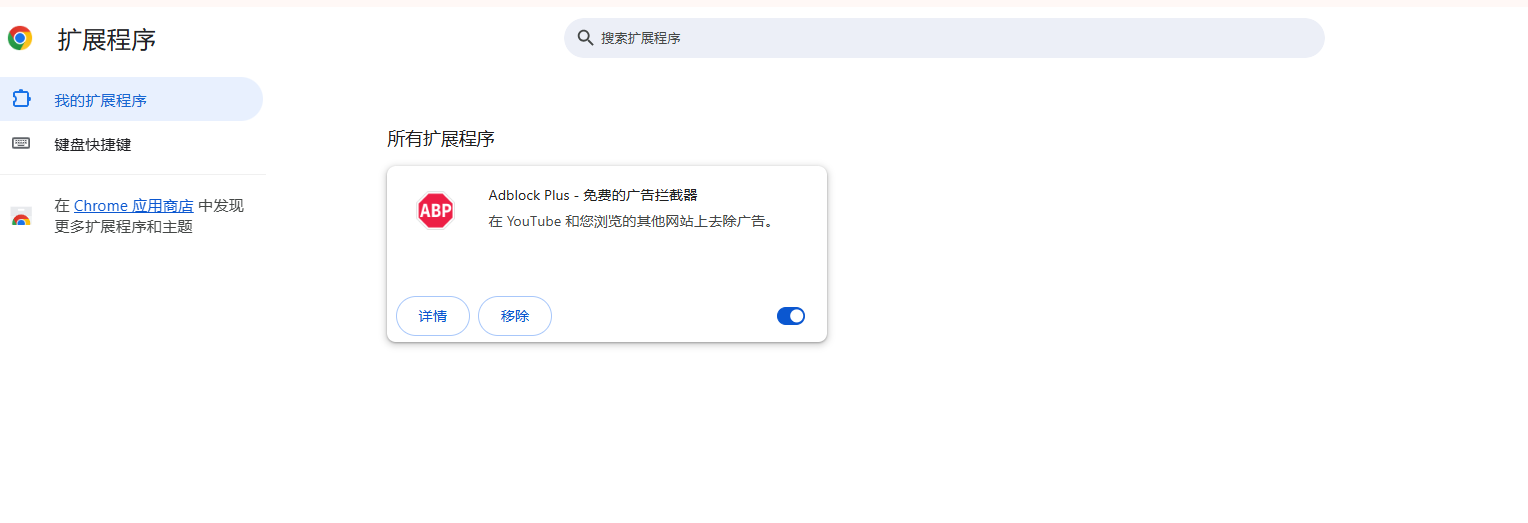Open Adblock Plus 详情 button
The height and width of the screenshot is (523, 1528).
pos(433,316)
